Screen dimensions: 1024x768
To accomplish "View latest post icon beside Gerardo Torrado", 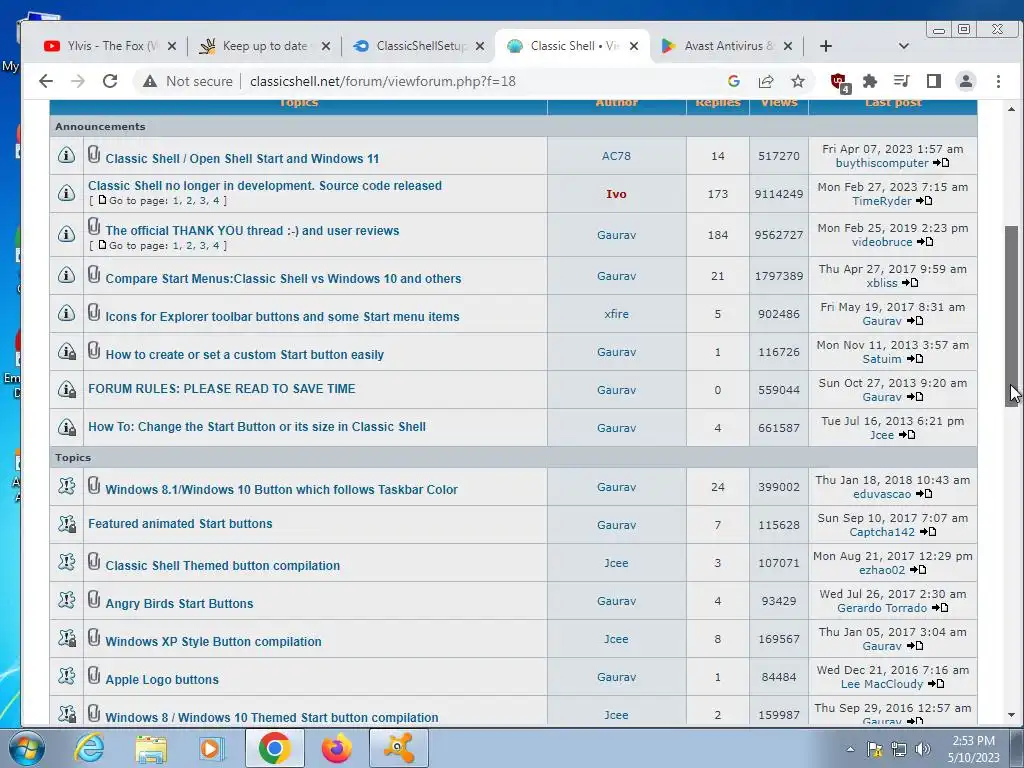I will pos(940,607).
